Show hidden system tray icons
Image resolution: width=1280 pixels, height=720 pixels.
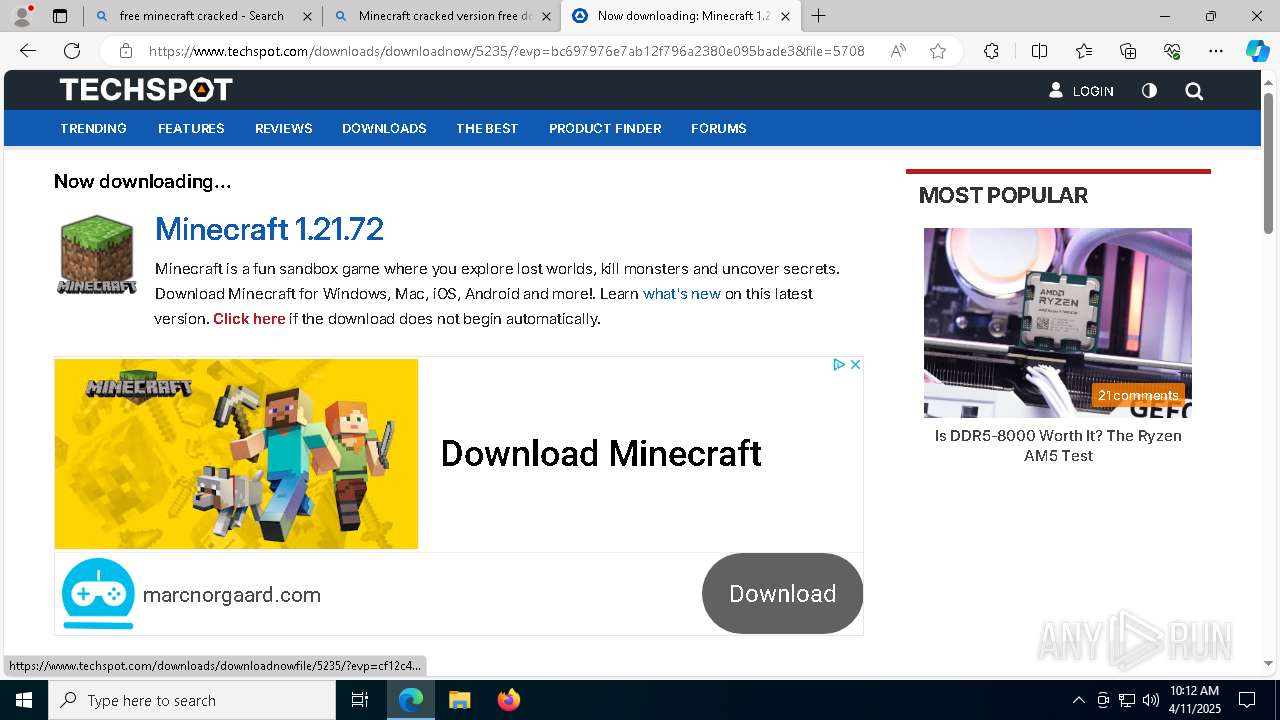(1078, 700)
